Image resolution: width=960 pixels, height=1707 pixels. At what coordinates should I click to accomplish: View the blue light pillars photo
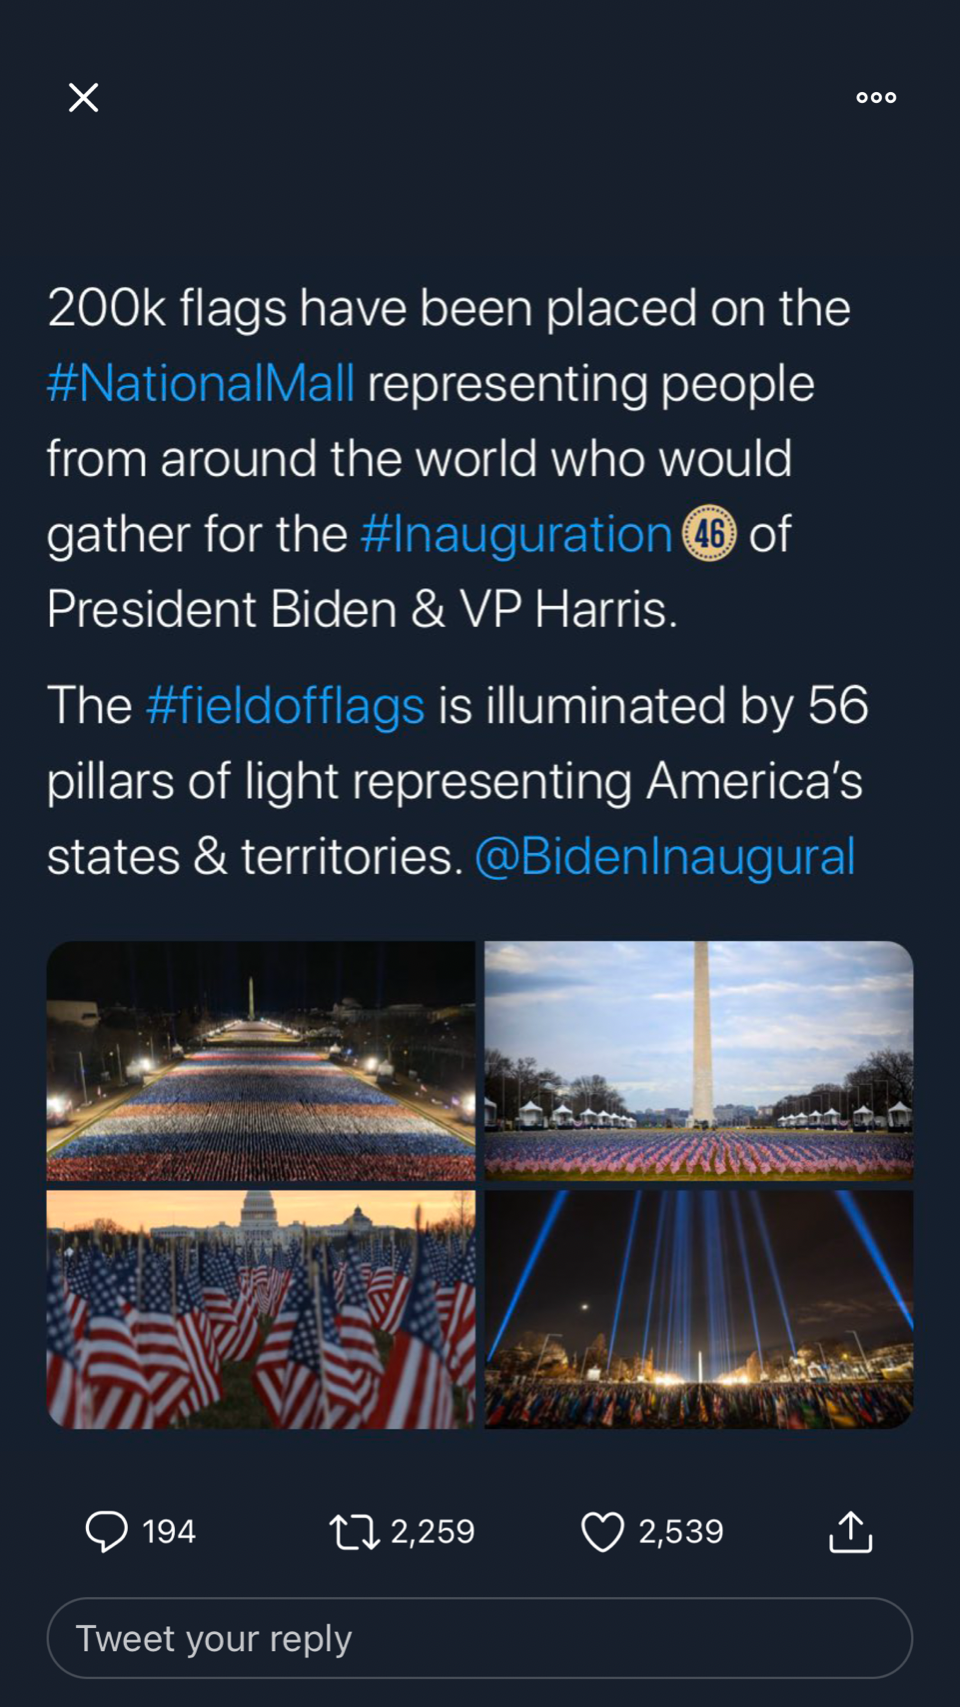click(699, 1309)
